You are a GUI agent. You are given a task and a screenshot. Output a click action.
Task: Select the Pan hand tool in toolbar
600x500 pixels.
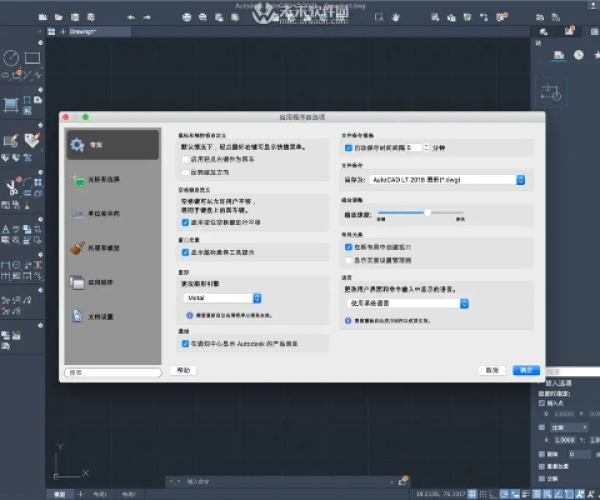click(395, 17)
